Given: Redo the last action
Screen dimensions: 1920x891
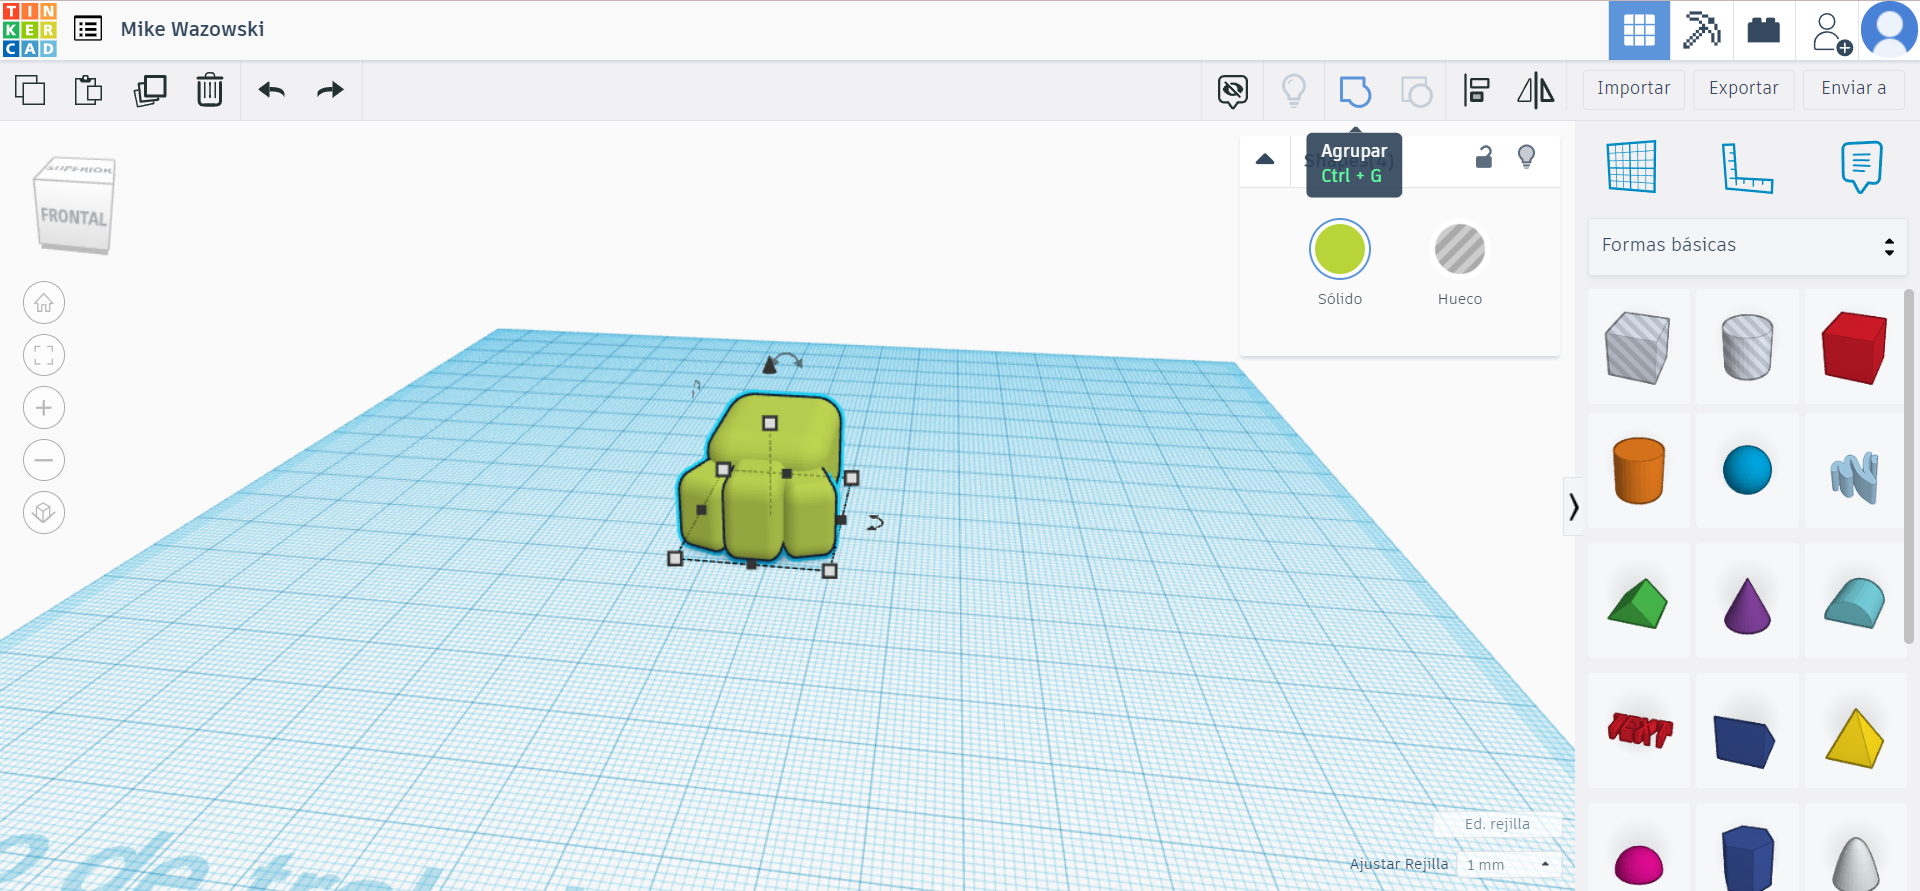Looking at the screenshot, I should [330, 90].
